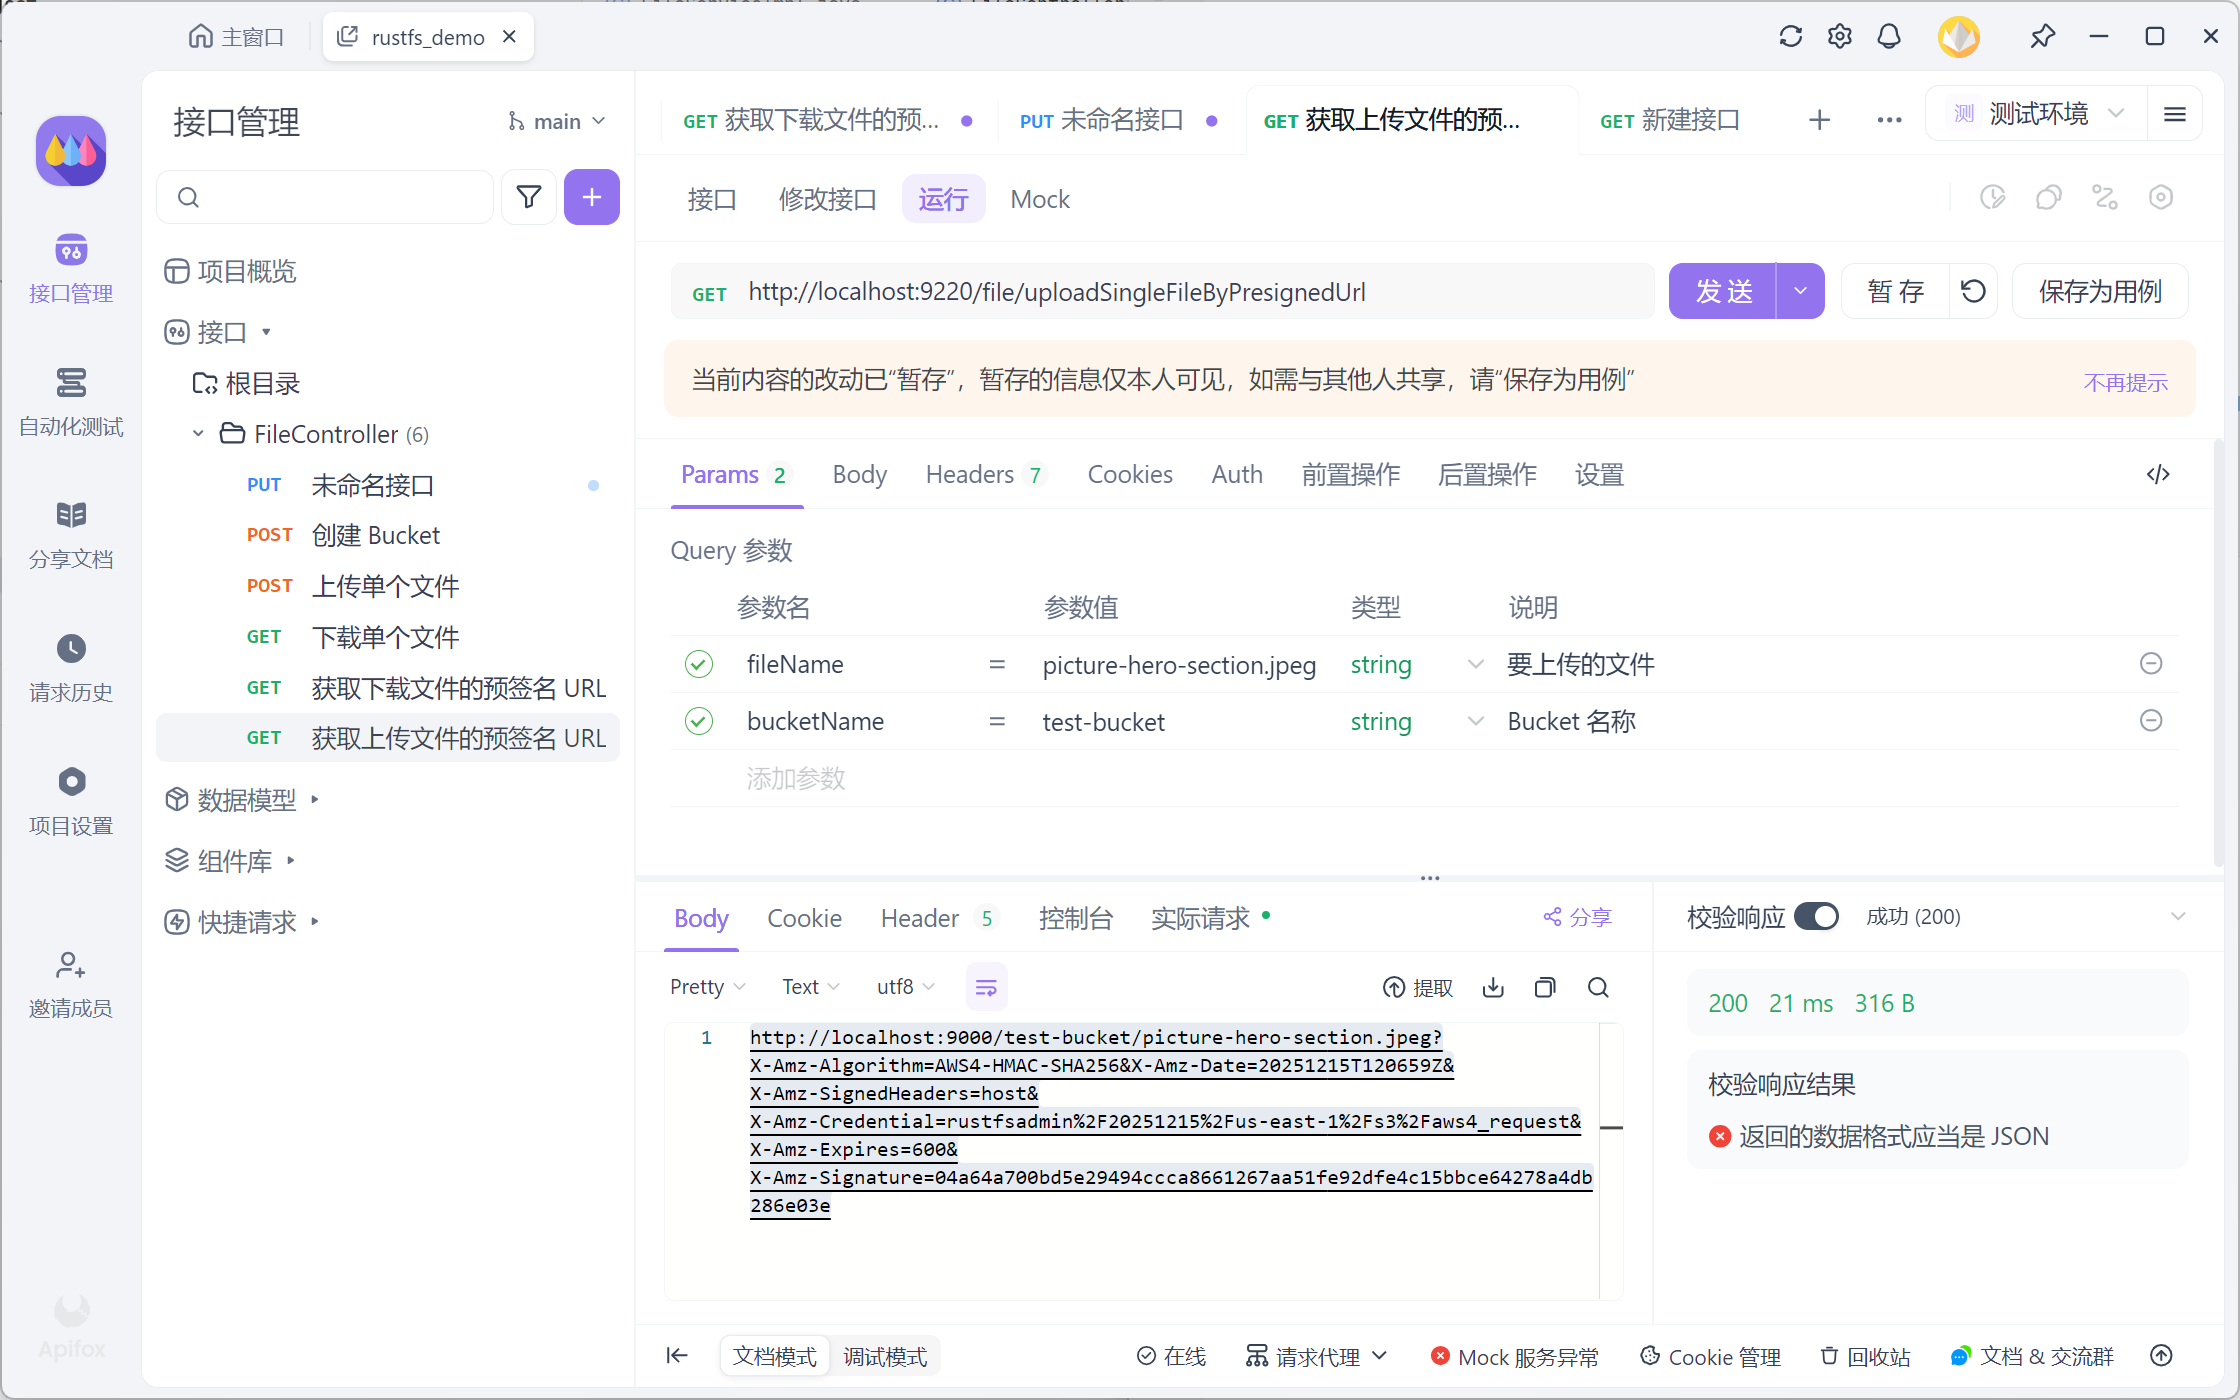Screen dimensions: 2240x1400
Task: Expand the 成功 (200) response selector
Action: pyautogui.click(x=2178, y=916)
